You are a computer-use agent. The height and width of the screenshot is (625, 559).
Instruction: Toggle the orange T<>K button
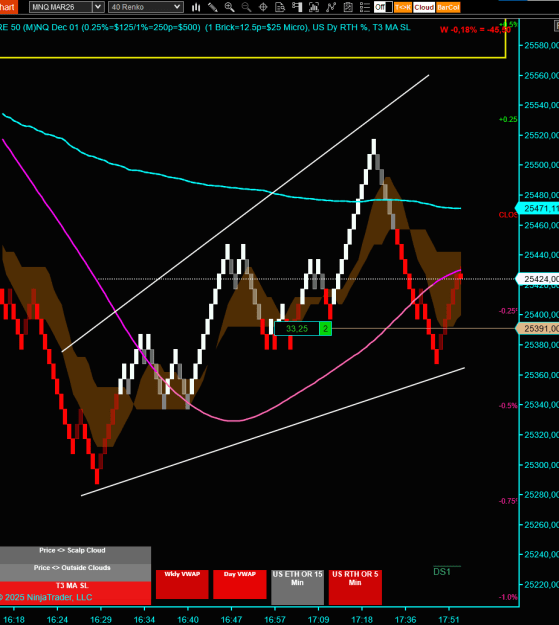click(x=403, y=7)
